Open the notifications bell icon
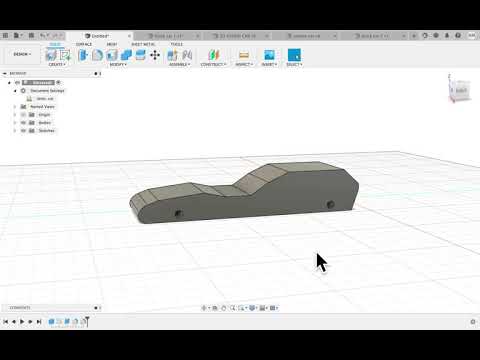The height and width of the screenshot is (360, 480). (x=447, y=35)
